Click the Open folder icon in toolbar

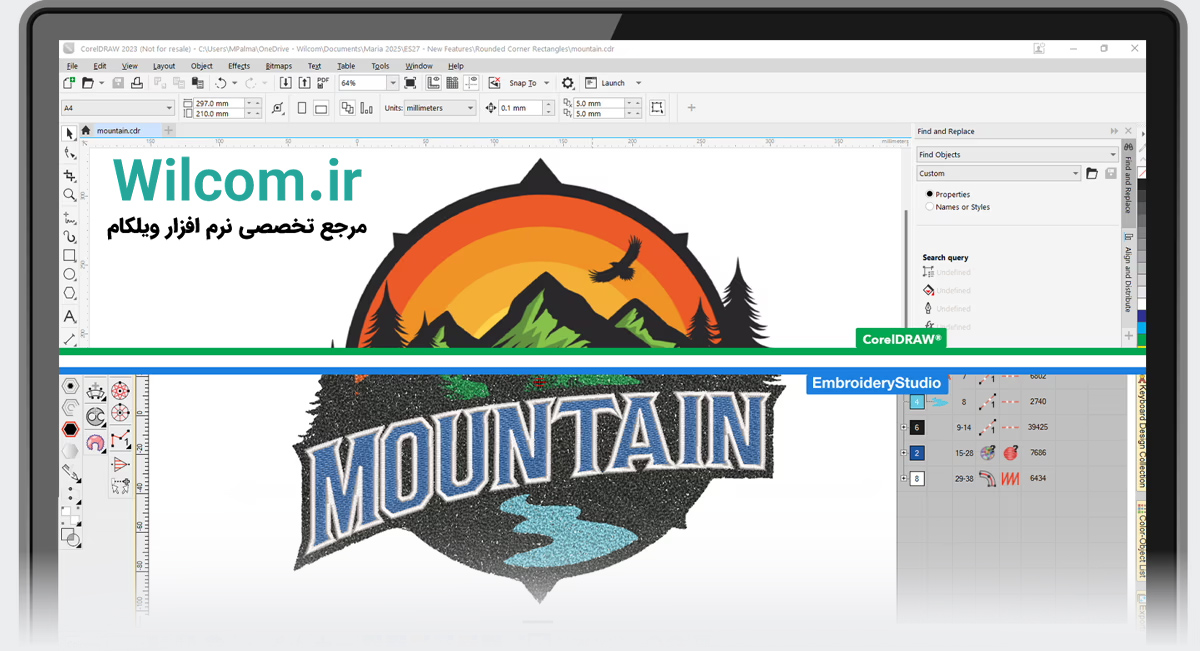(88, 83)
